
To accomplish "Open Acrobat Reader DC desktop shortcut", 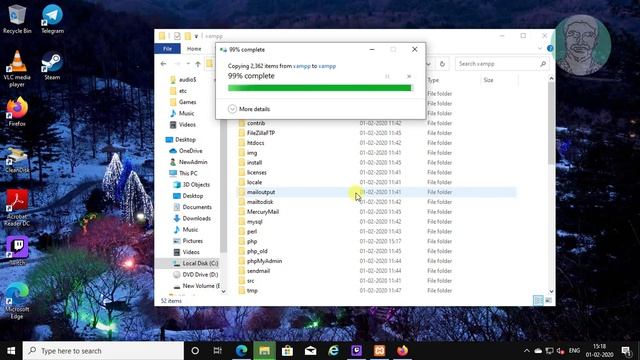I will click(17, 207).
